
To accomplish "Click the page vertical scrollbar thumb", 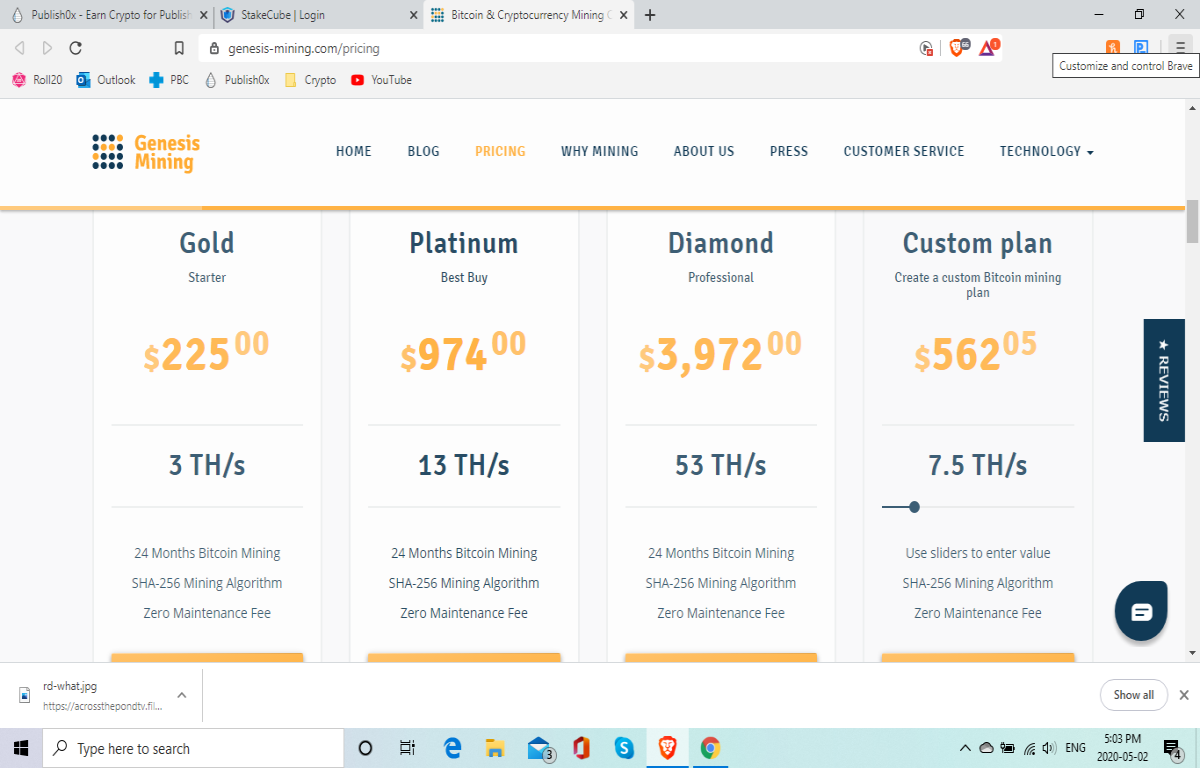I will click(1192, 222).
